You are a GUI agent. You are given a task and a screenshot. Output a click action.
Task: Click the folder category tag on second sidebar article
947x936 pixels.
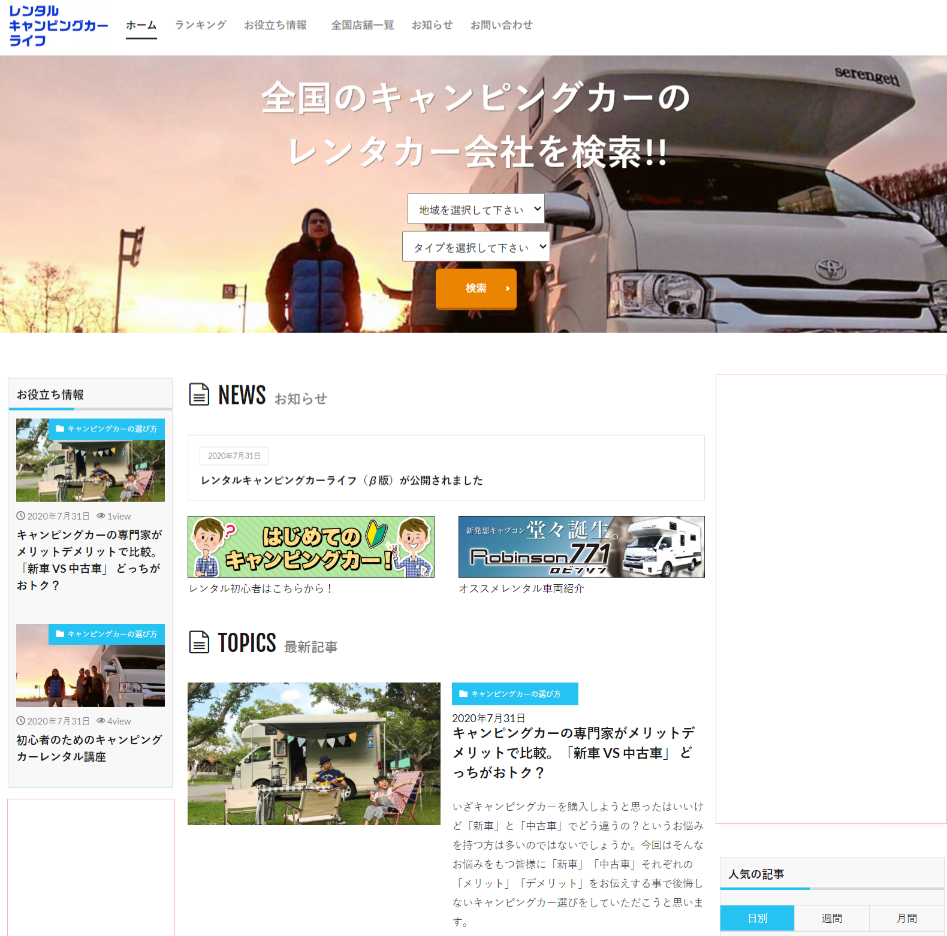[107, 634]
